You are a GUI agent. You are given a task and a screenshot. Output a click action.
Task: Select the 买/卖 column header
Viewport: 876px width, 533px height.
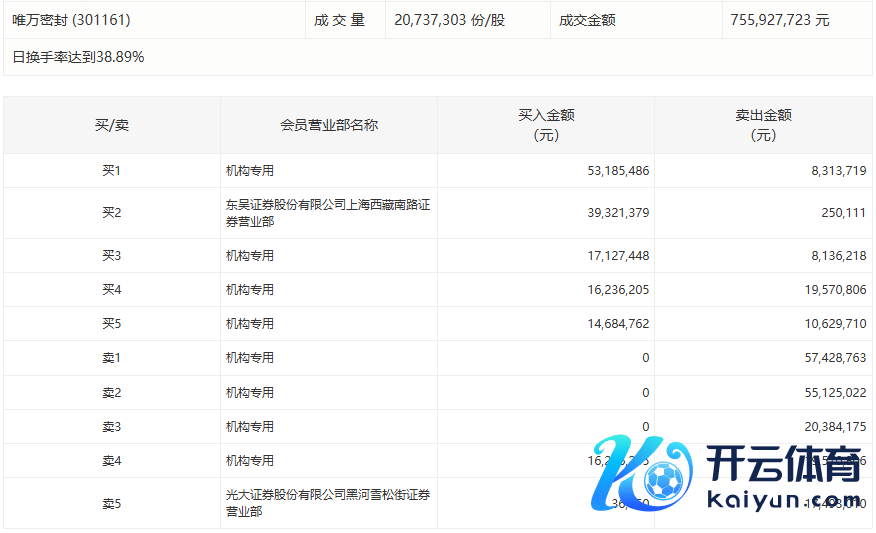pos(112,125)
